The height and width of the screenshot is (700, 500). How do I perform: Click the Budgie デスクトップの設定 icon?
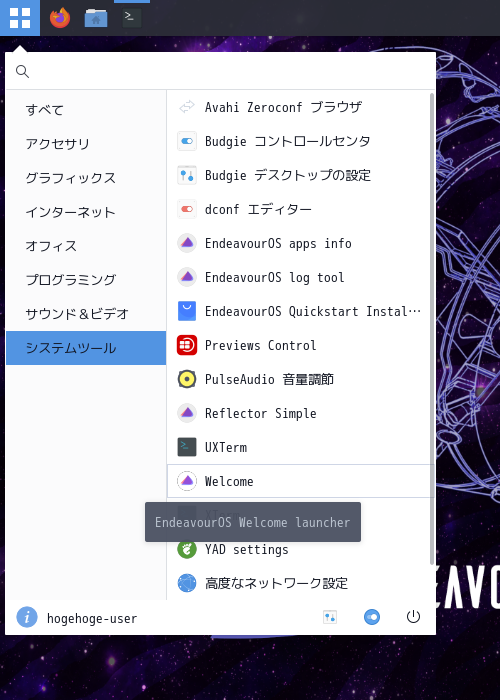(x=187, y=175)
